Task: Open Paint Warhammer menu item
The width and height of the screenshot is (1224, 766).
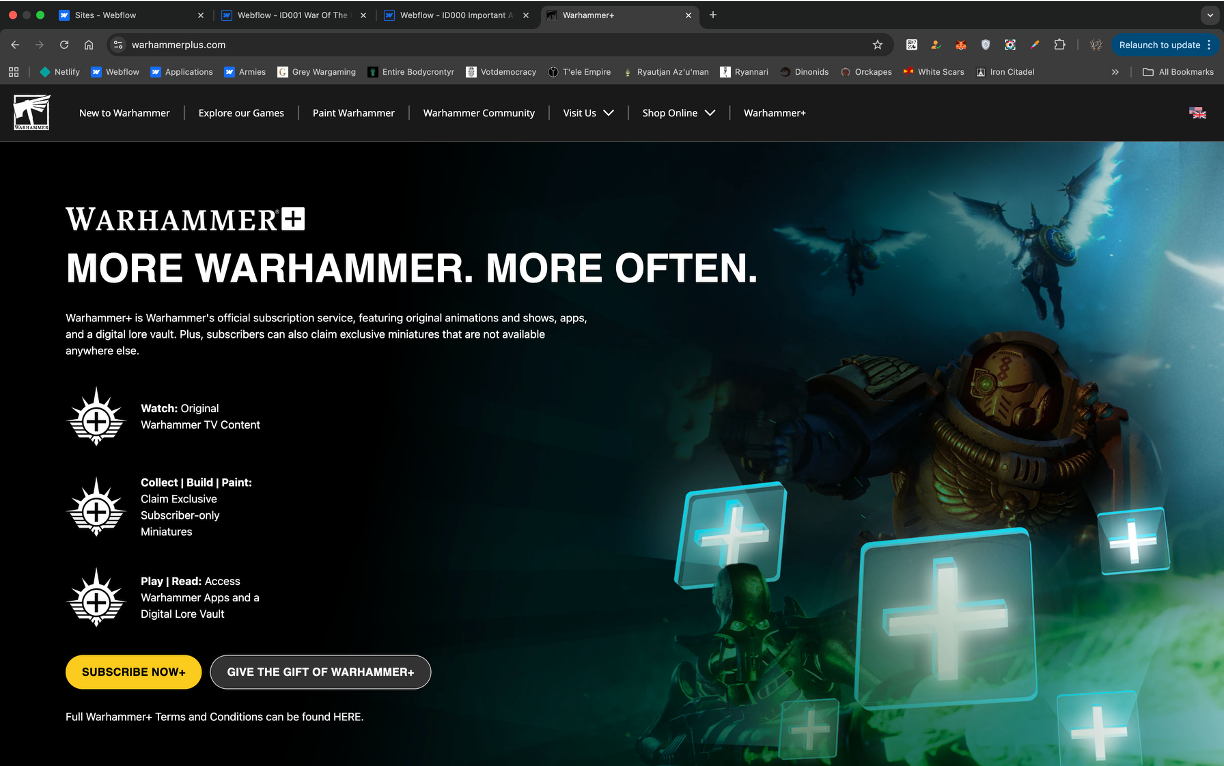Action: click(353, 113)
